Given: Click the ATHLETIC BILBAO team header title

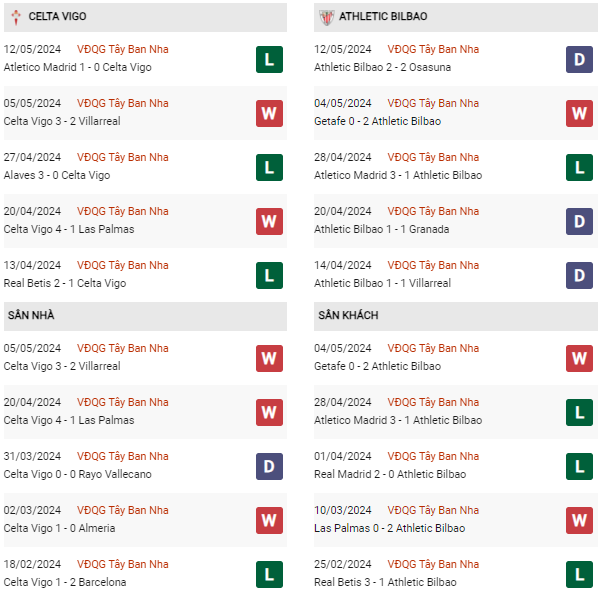Looking at the screenshot, I should point(383,17).
